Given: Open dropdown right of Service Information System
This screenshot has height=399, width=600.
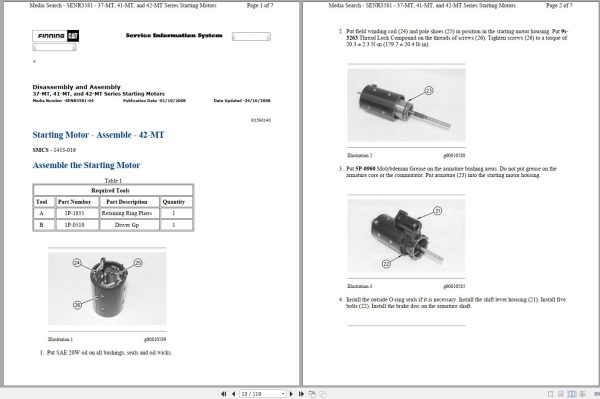Looking at the screenshot, I should coord(251,36).
